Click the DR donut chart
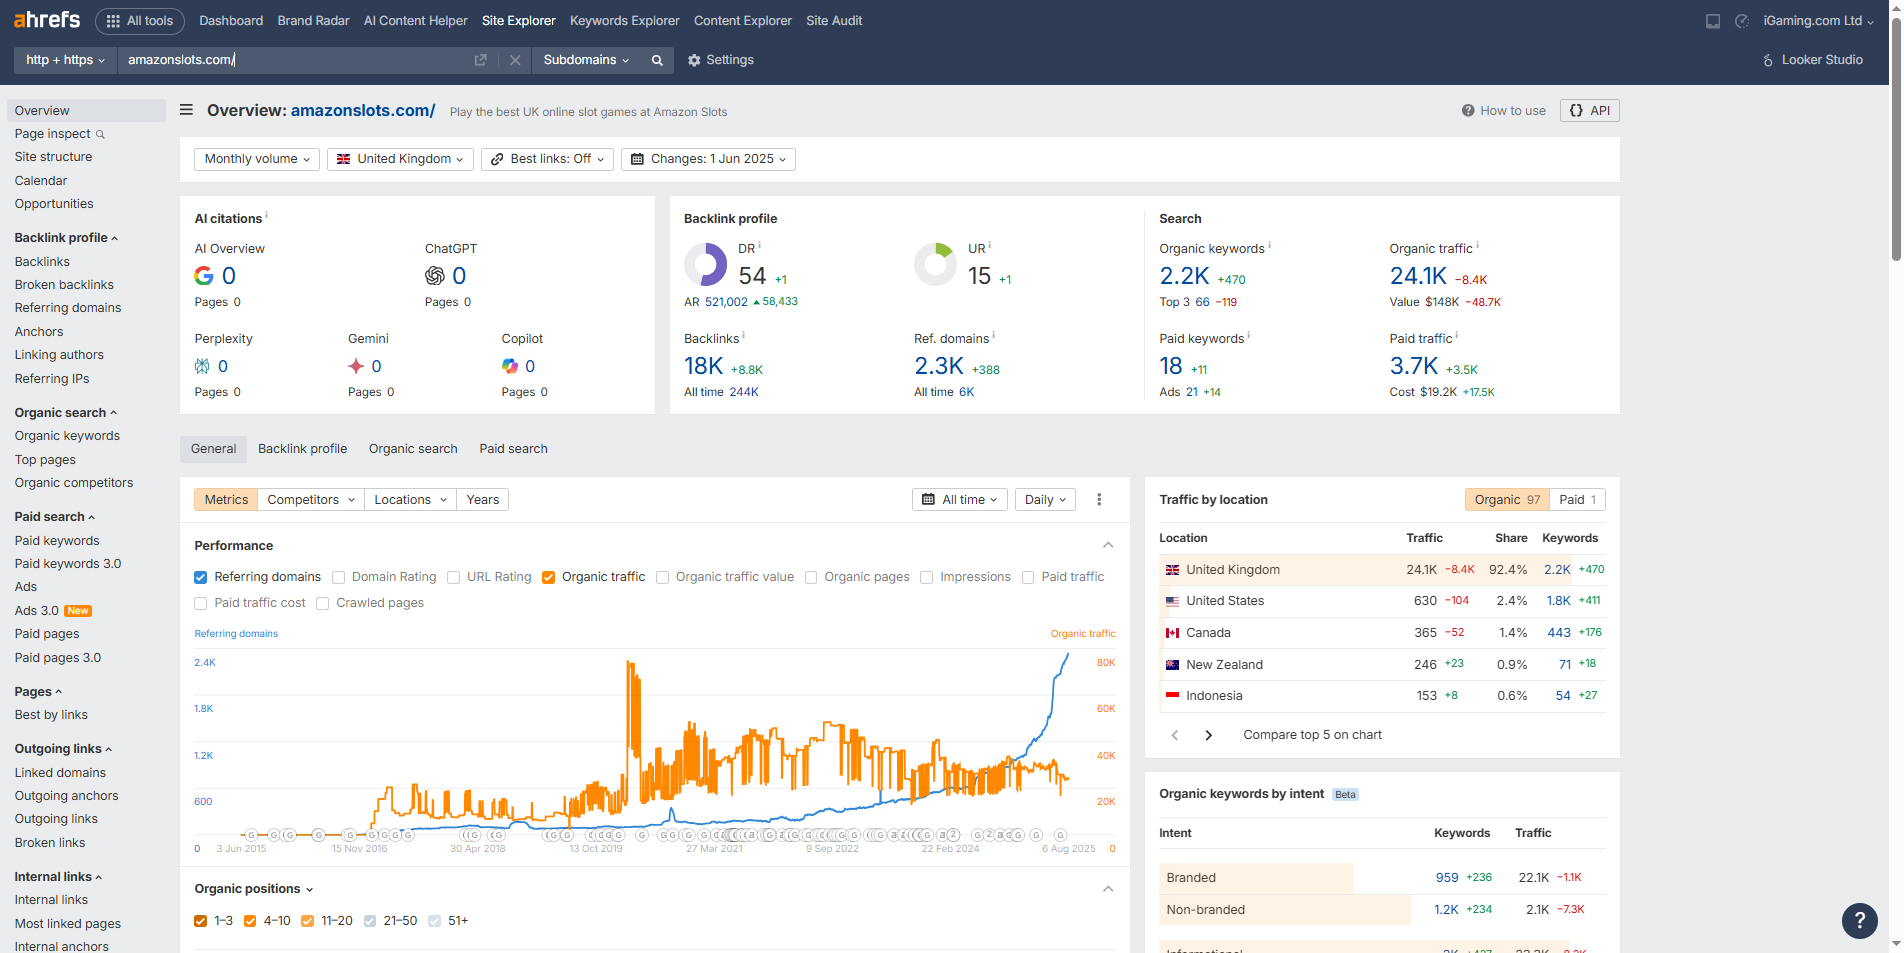The height and width of the screenshot is (953, 1904). click(x=706, y=265)
